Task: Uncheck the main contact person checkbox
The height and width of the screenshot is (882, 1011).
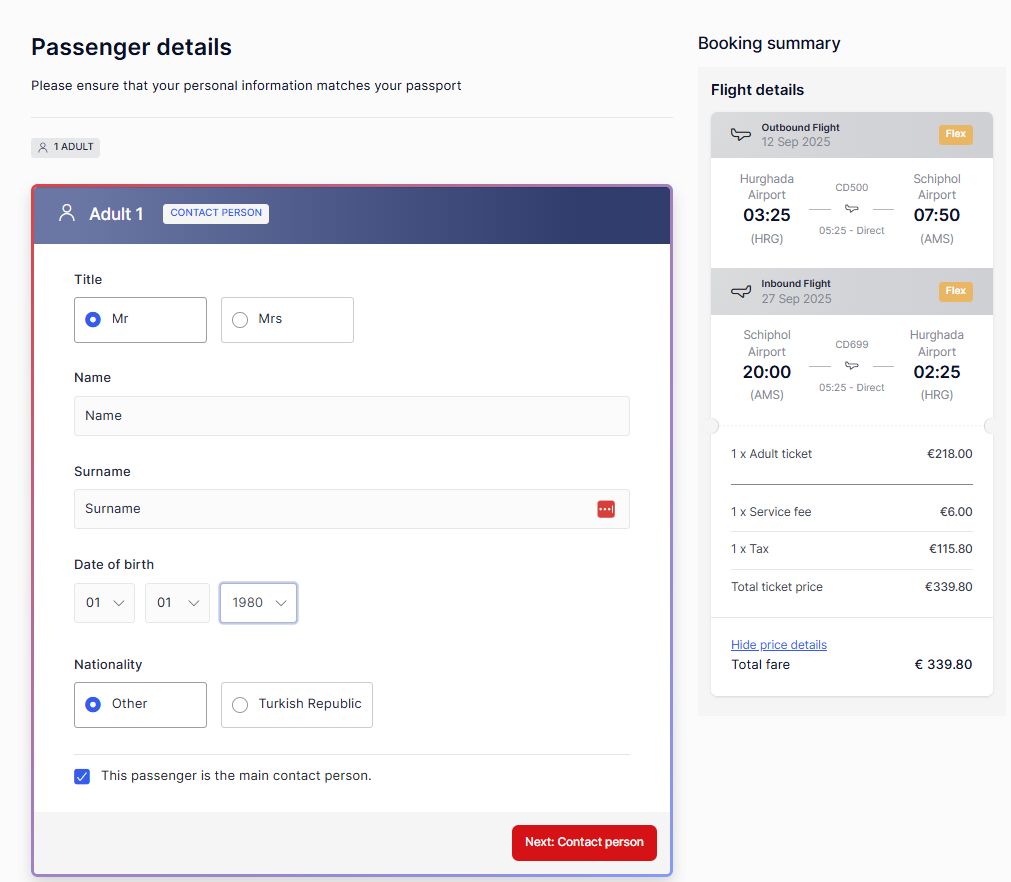Action: pos(82,776)
